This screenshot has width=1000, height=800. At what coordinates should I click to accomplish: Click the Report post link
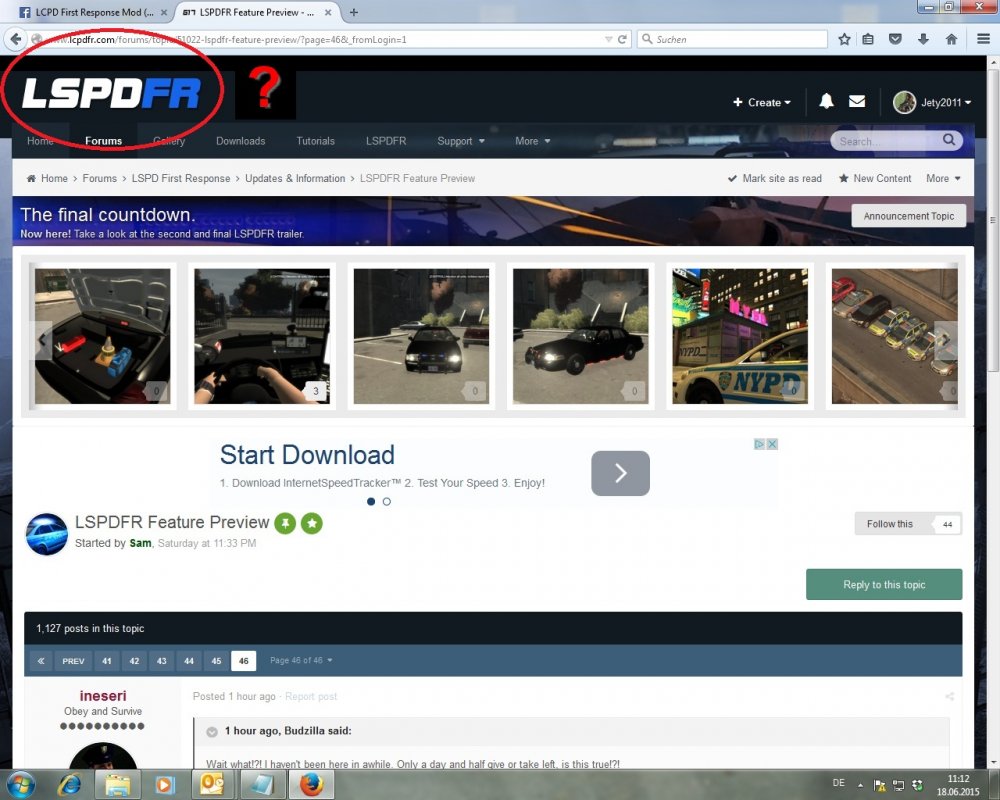coord(311,696)
